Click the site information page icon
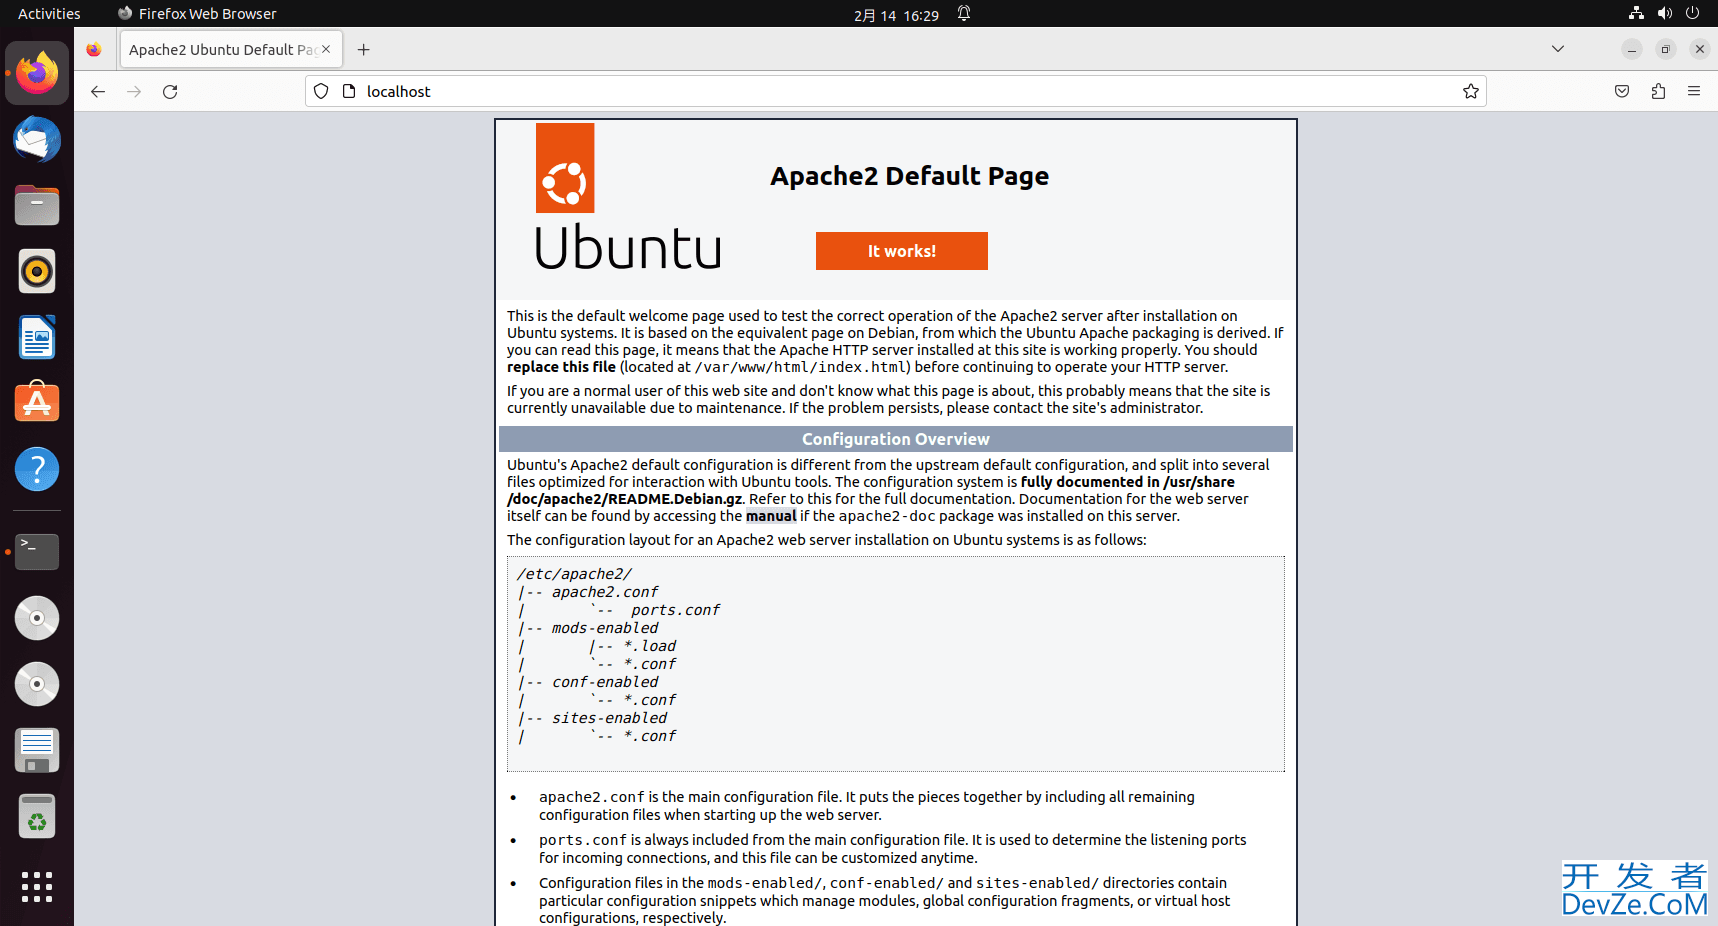The height and width of the screenshot is (926, 1718). coord(349,91)
